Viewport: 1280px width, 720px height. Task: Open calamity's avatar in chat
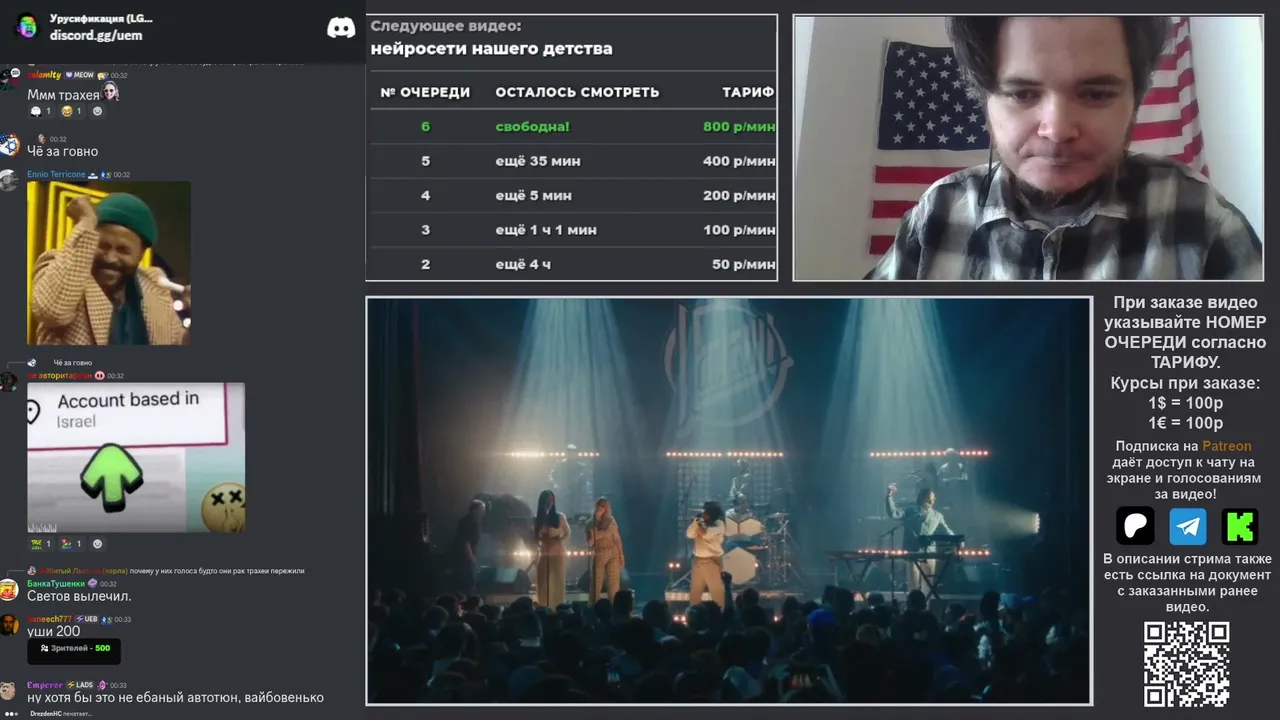point(9,78)
